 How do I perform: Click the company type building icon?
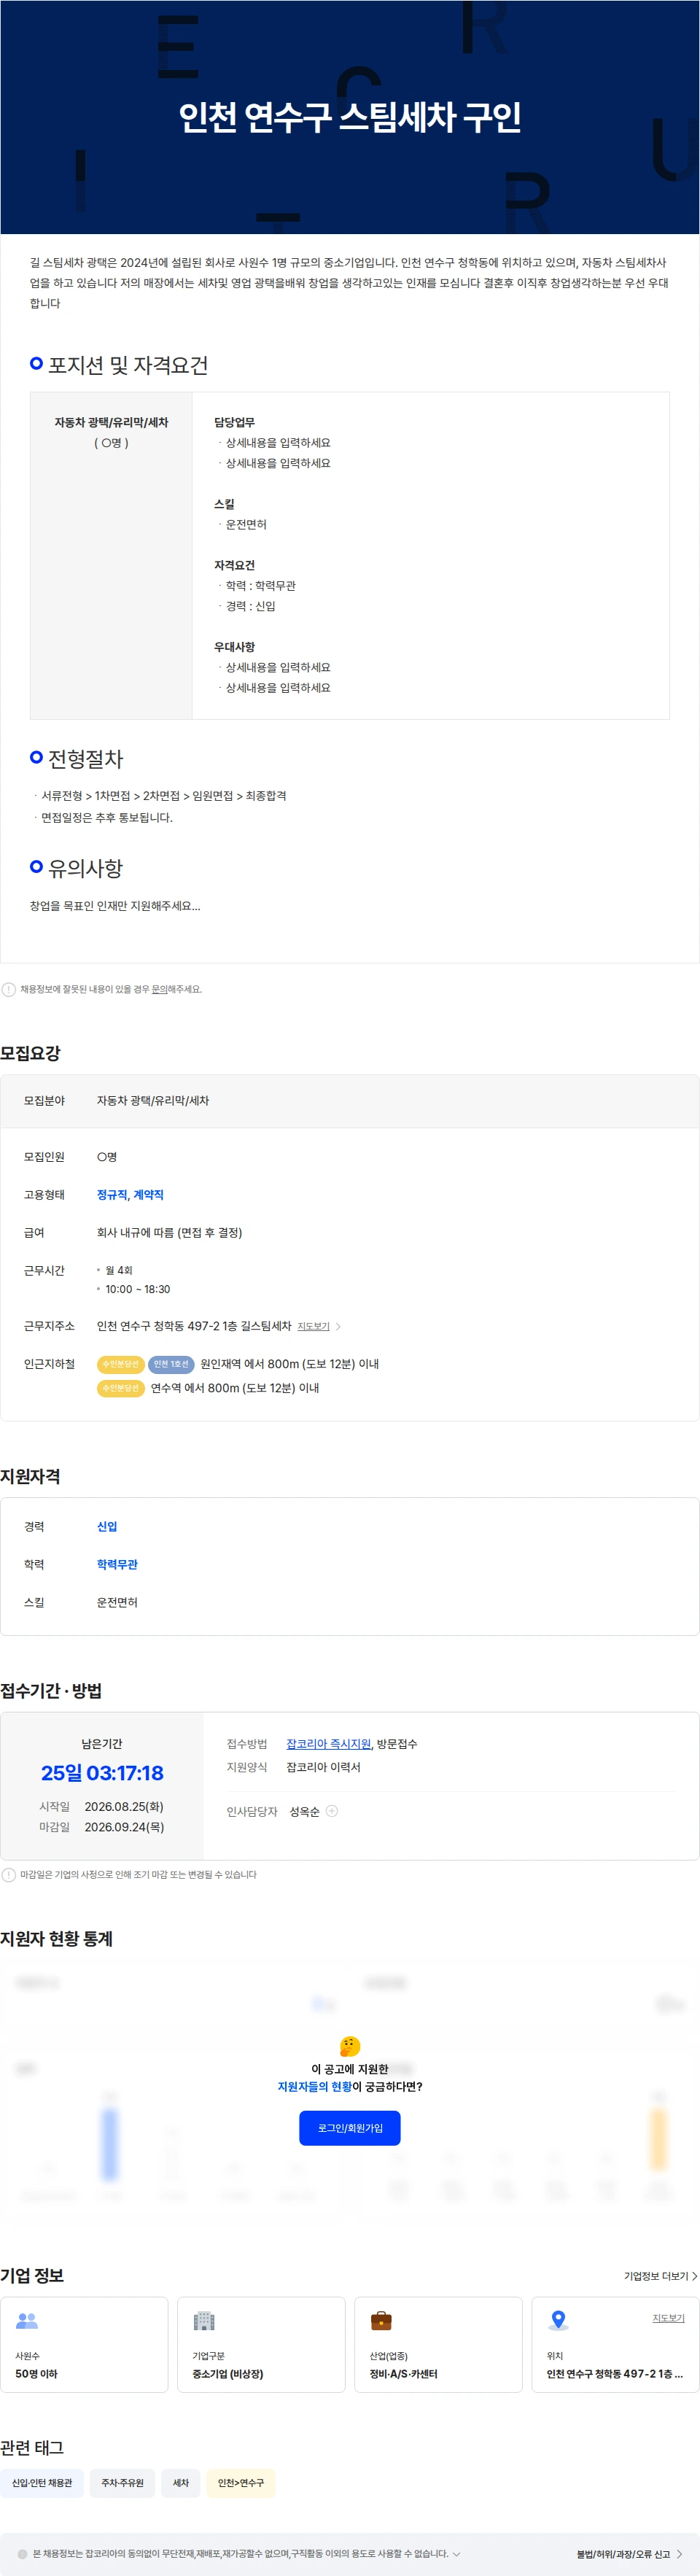point(204,2320)
